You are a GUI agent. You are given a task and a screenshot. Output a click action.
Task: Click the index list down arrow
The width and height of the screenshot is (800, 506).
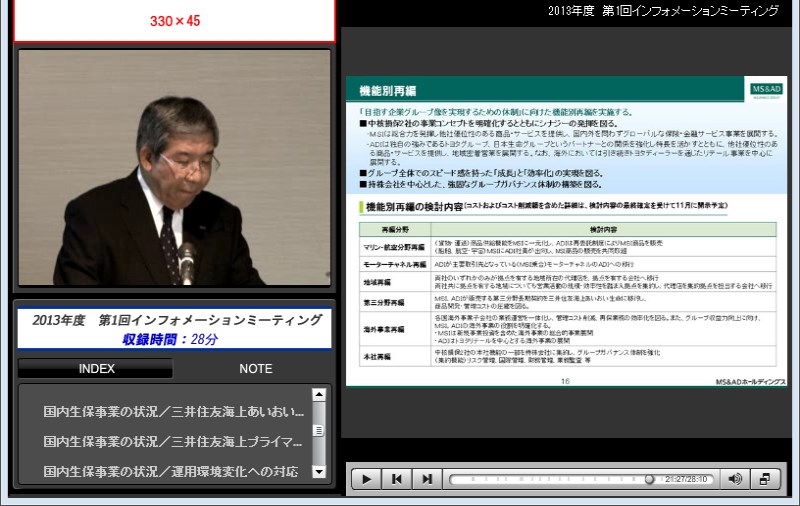pyautogui.click(x=319, y=472)
